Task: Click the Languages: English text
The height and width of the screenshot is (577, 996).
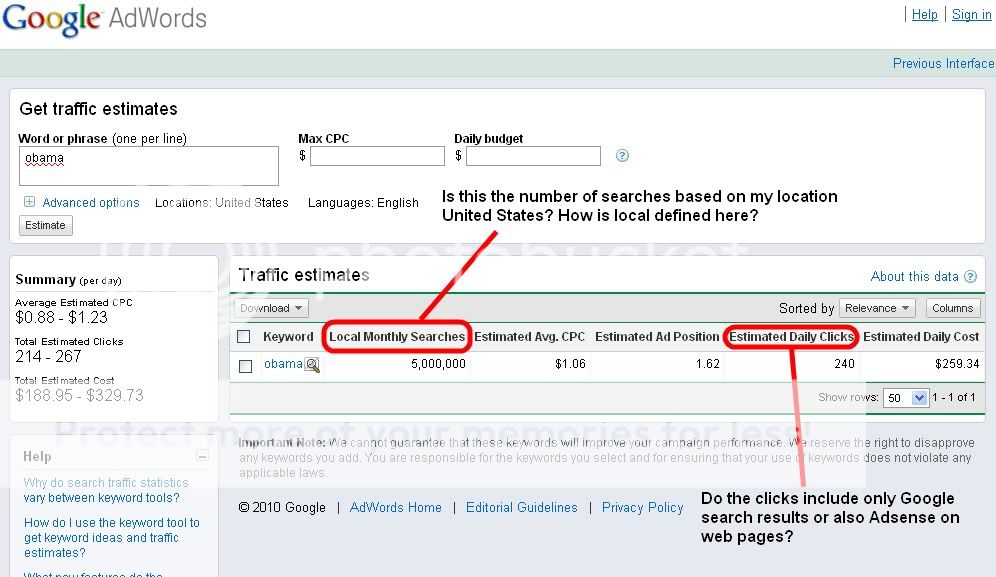Action: coord(363,203)
